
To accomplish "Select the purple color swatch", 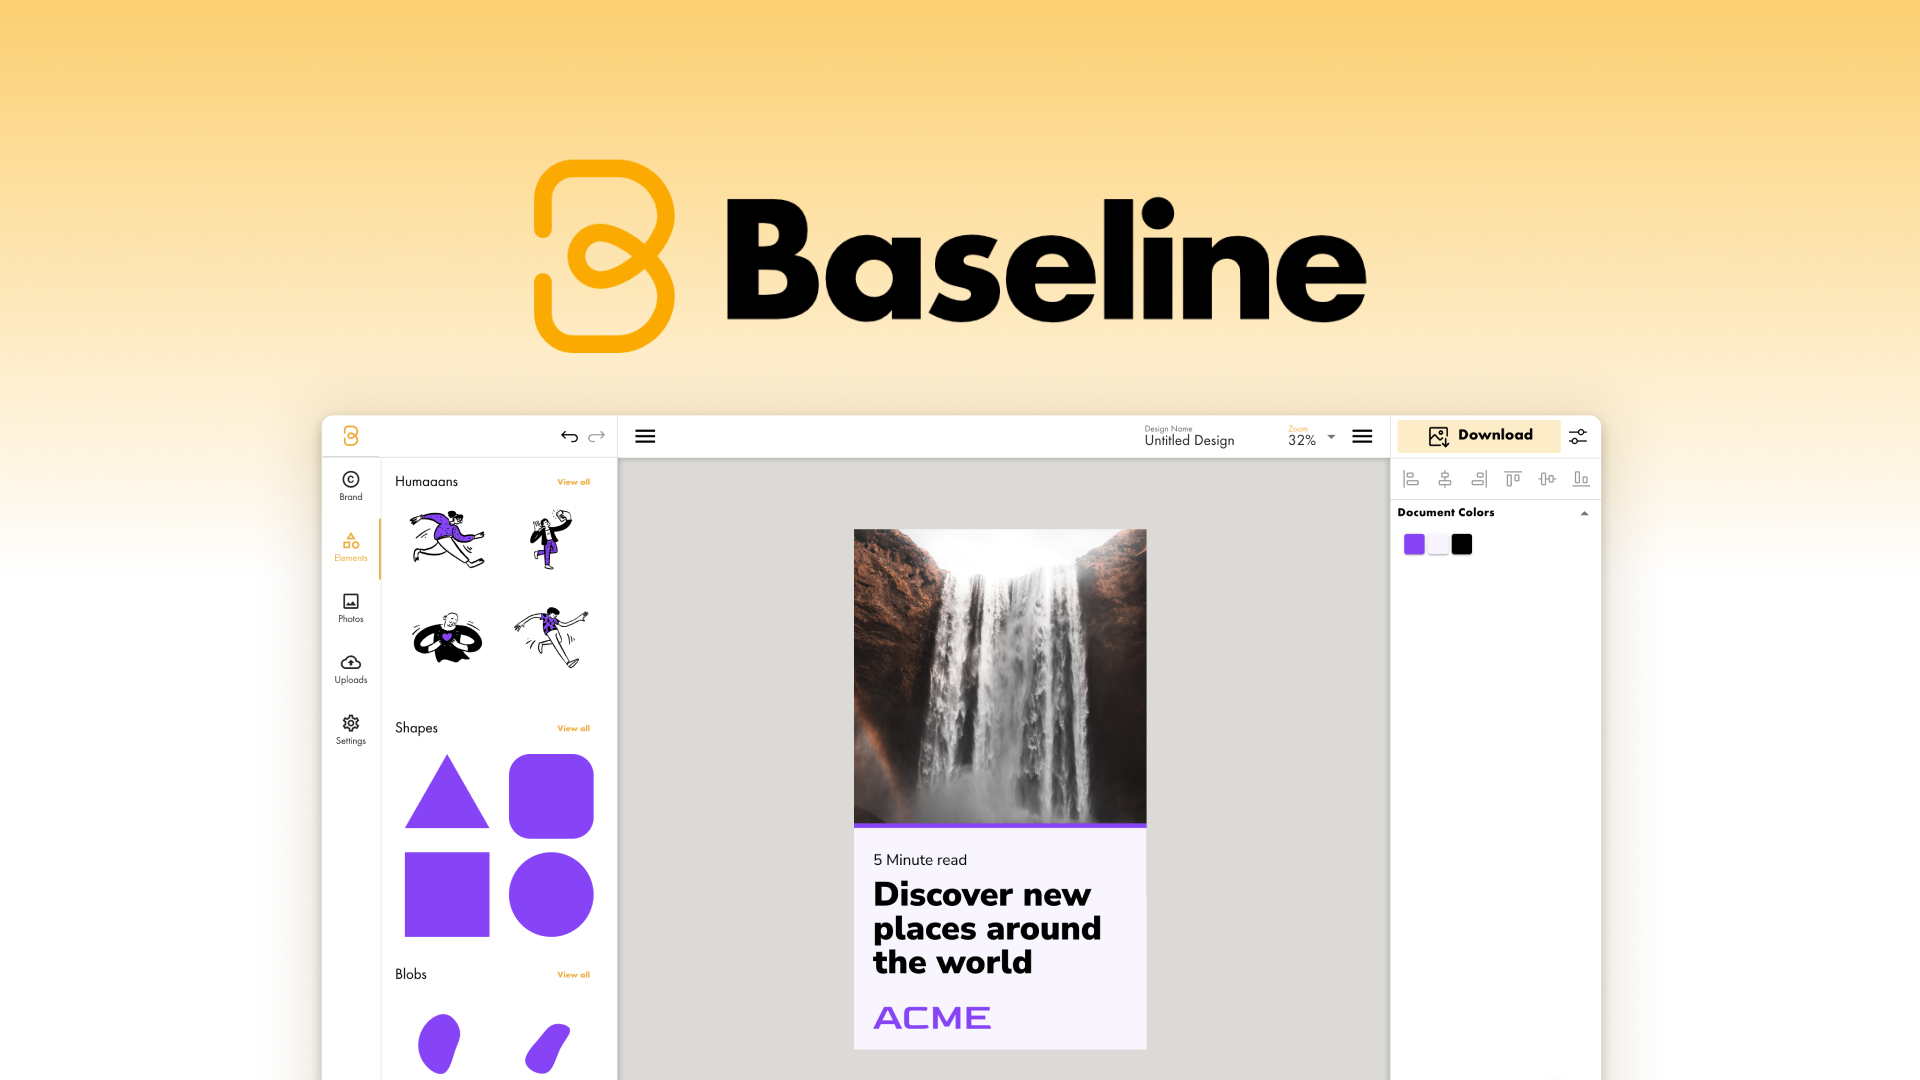I will tap(1412, 543).
